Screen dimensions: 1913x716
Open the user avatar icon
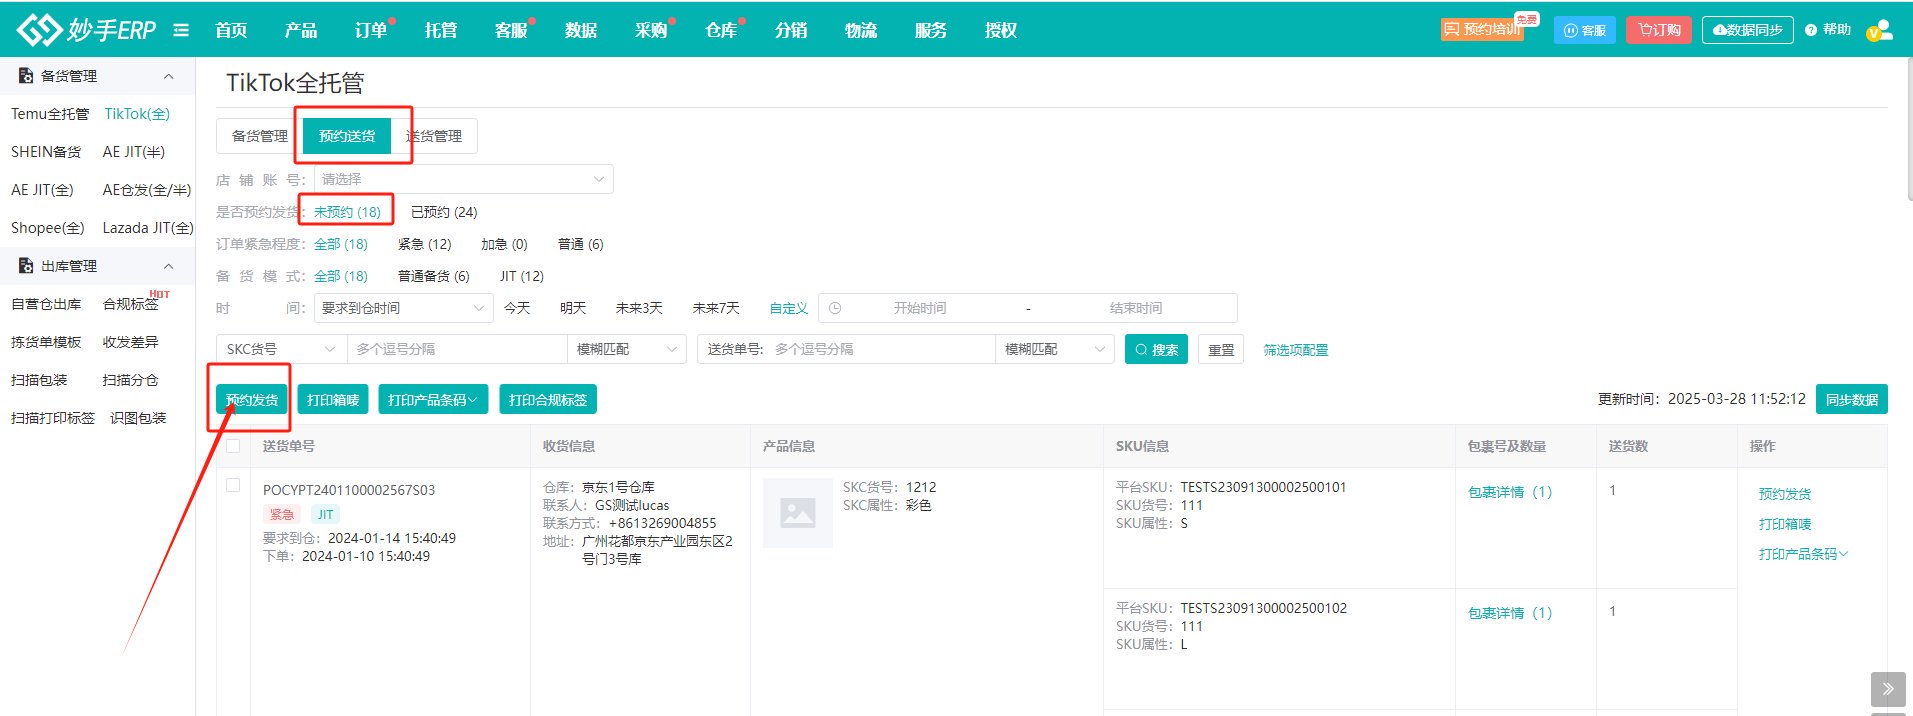1880,30
